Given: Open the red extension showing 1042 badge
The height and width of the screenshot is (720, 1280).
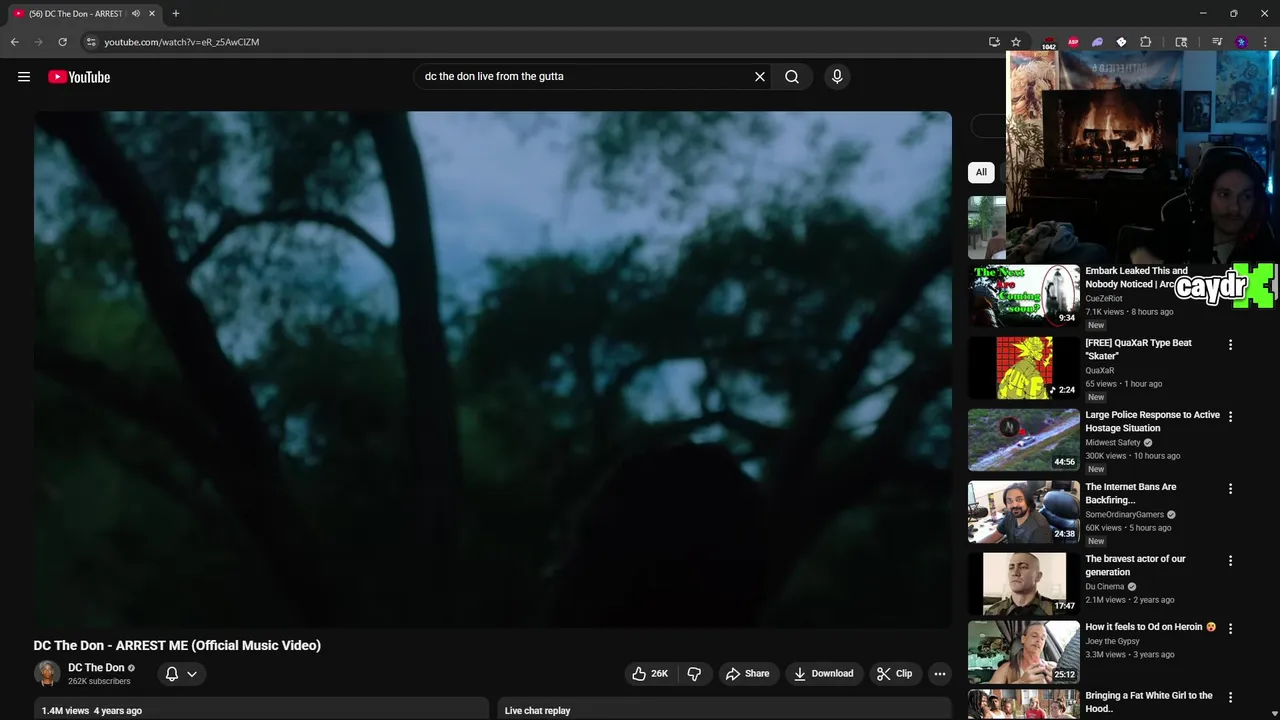Looking at the screenshot, I should coord(1049,42).
